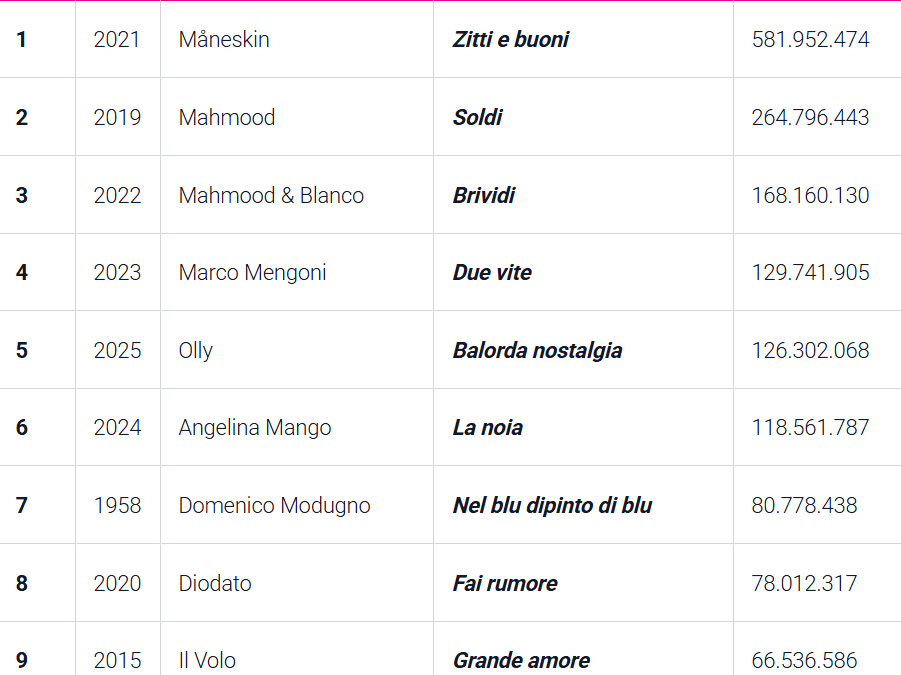Viewport: 901px width, 675px height.
Task: Click the song title "Grande amore"
Action: 521,661
